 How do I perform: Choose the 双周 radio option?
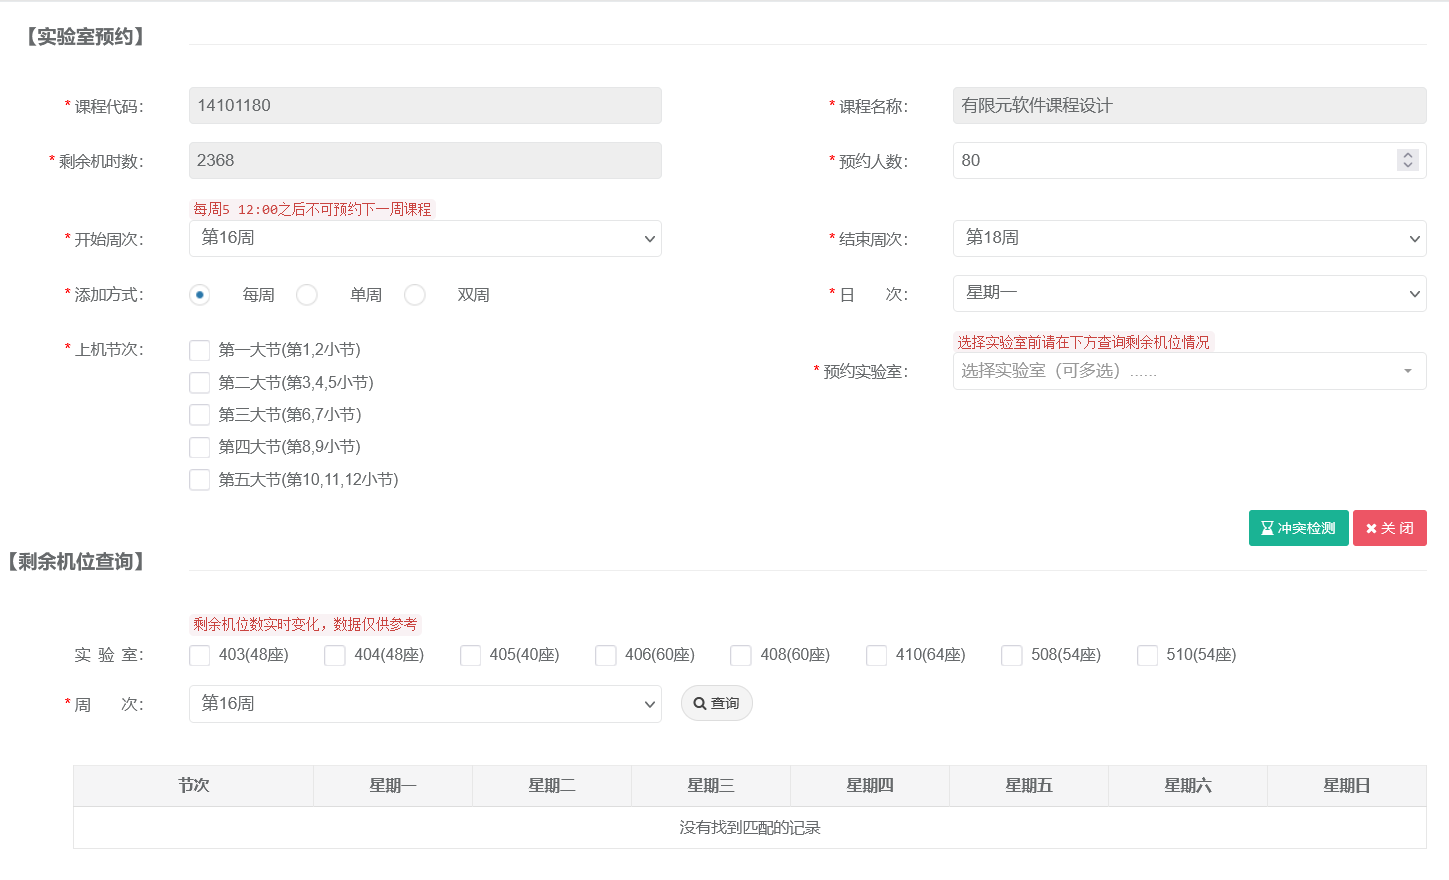click(415, 295)
